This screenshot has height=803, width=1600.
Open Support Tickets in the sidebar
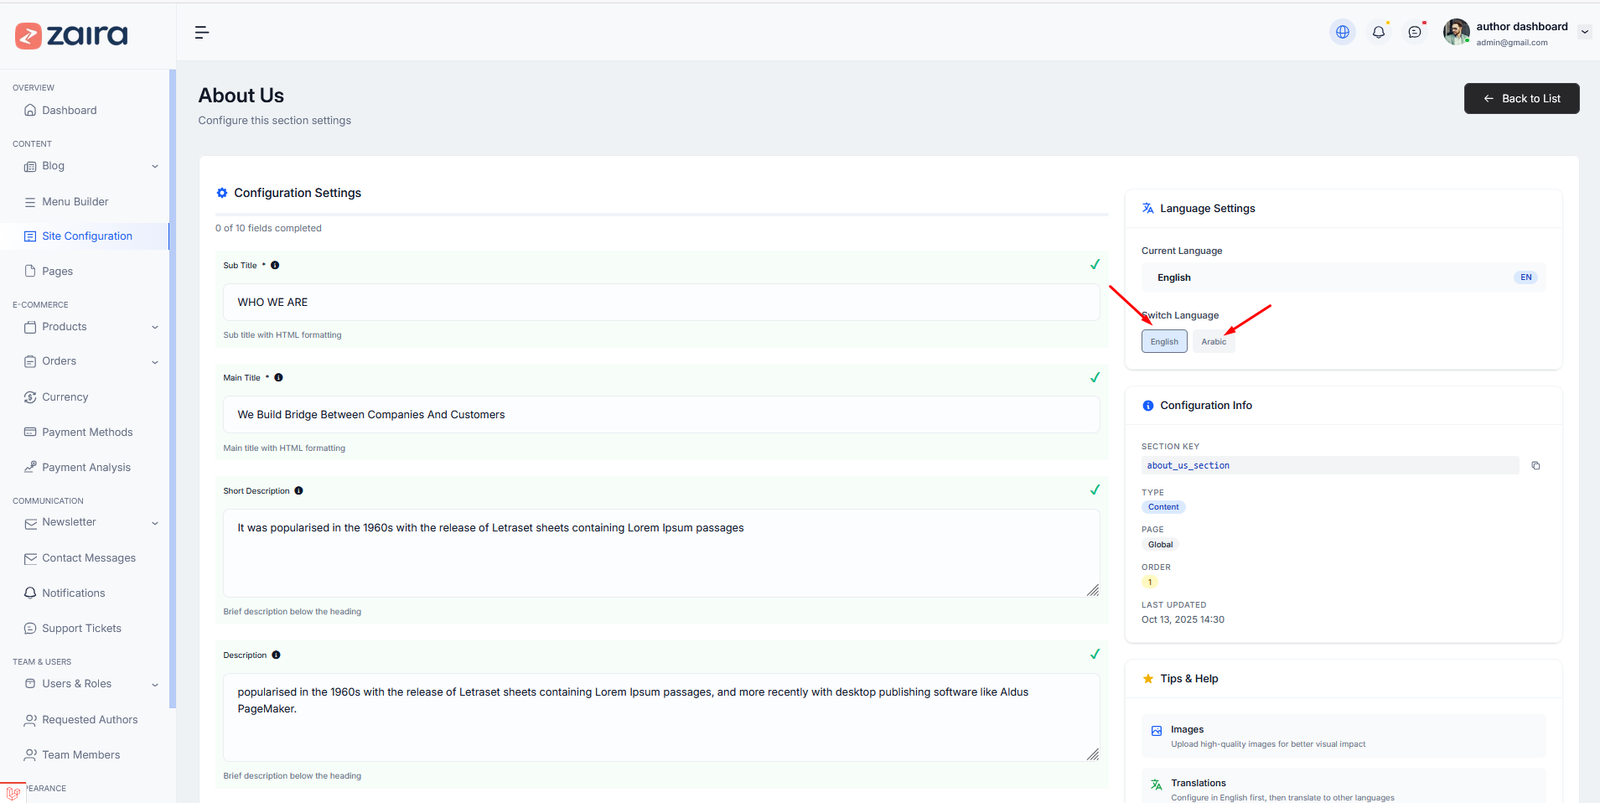81,628
